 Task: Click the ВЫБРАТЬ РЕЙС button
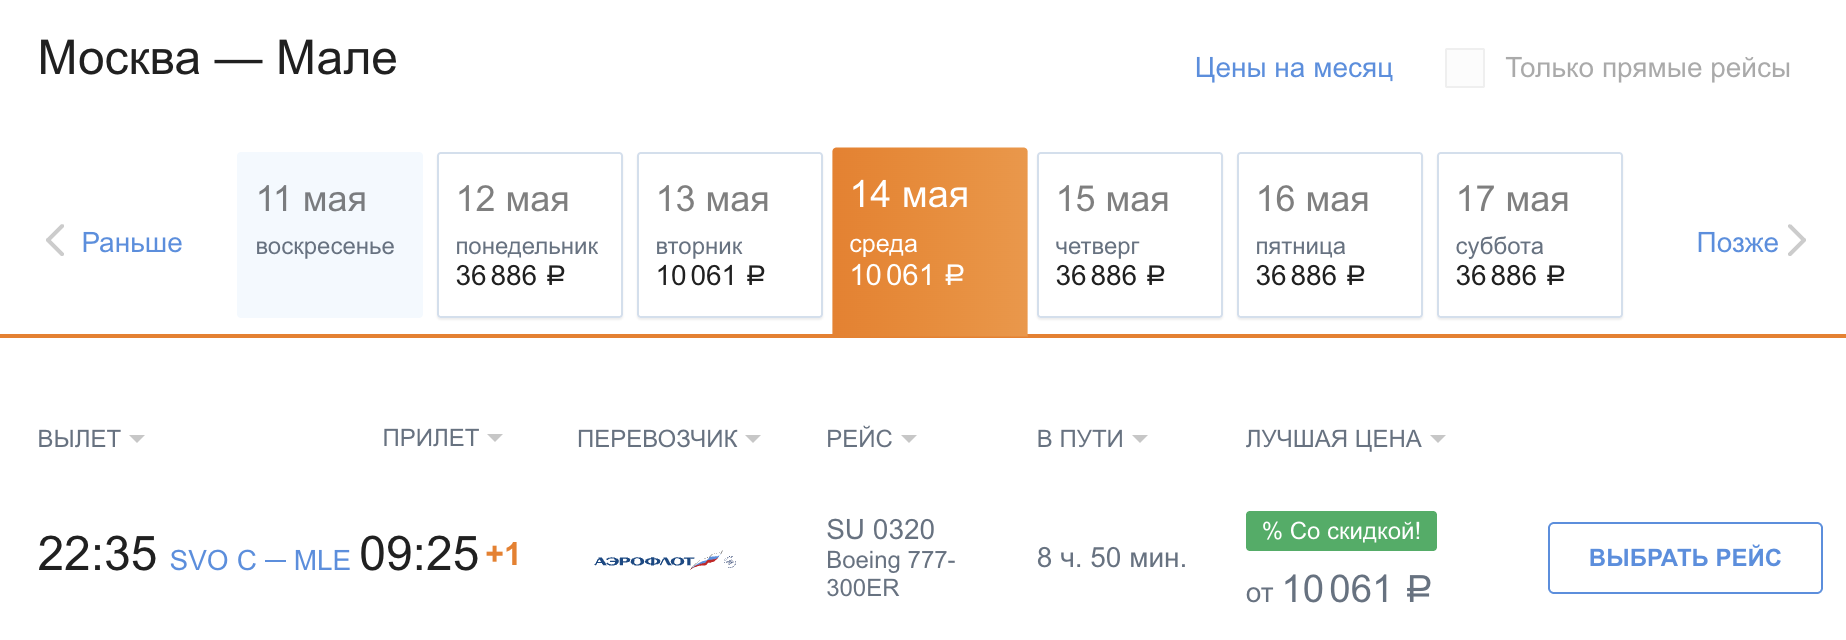1685,558
